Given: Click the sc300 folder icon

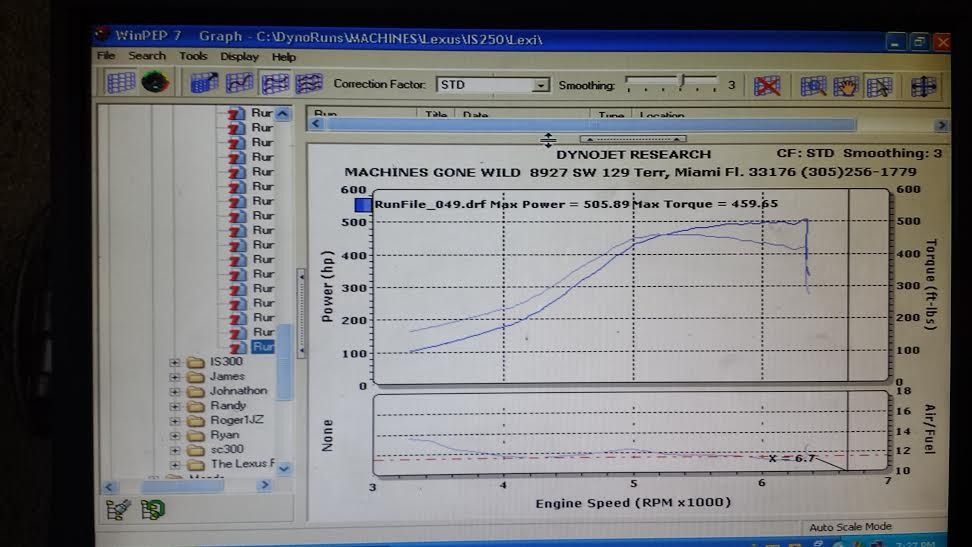Looking at the screenshot, I should pos(196,450).
